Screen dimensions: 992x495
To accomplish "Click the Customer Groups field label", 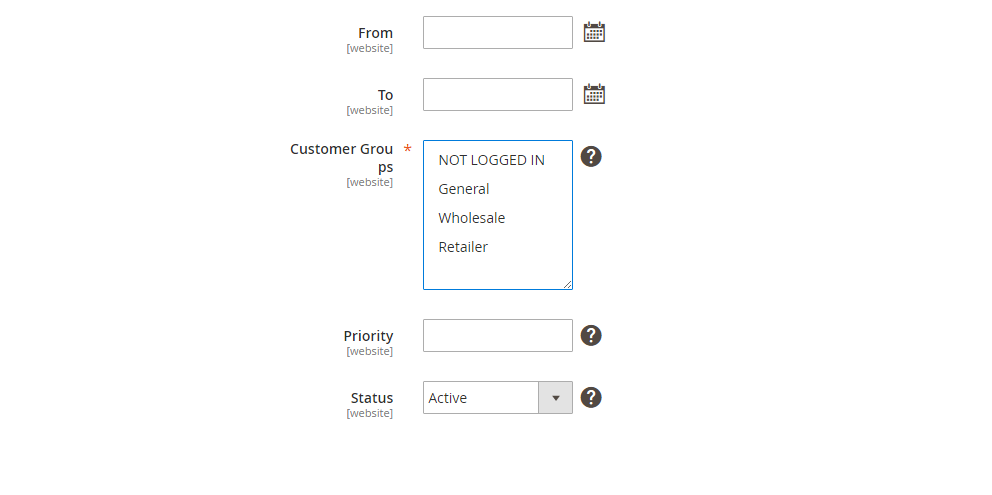I will click(x=342, y=158).
